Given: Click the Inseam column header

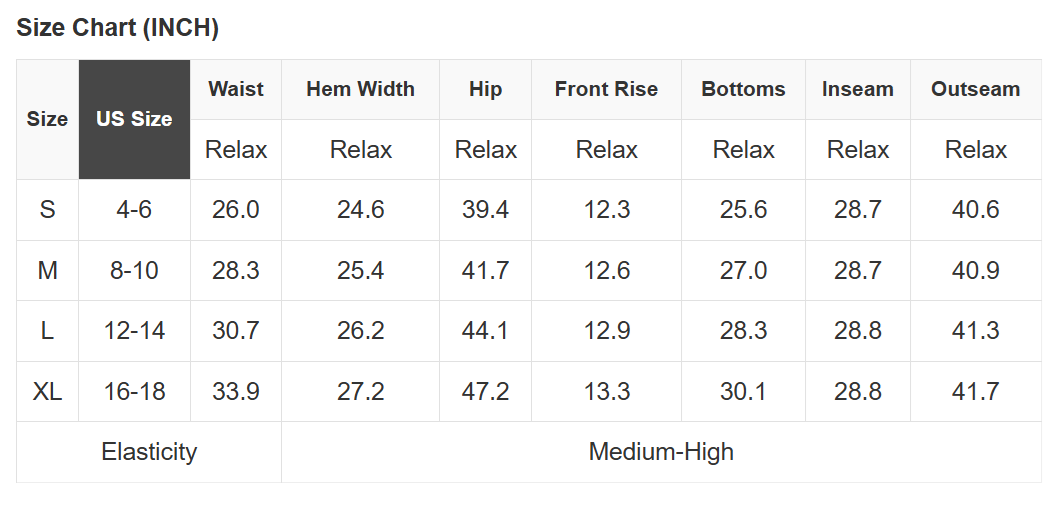Looking at the screenshot, I should [x=857, y=89].
